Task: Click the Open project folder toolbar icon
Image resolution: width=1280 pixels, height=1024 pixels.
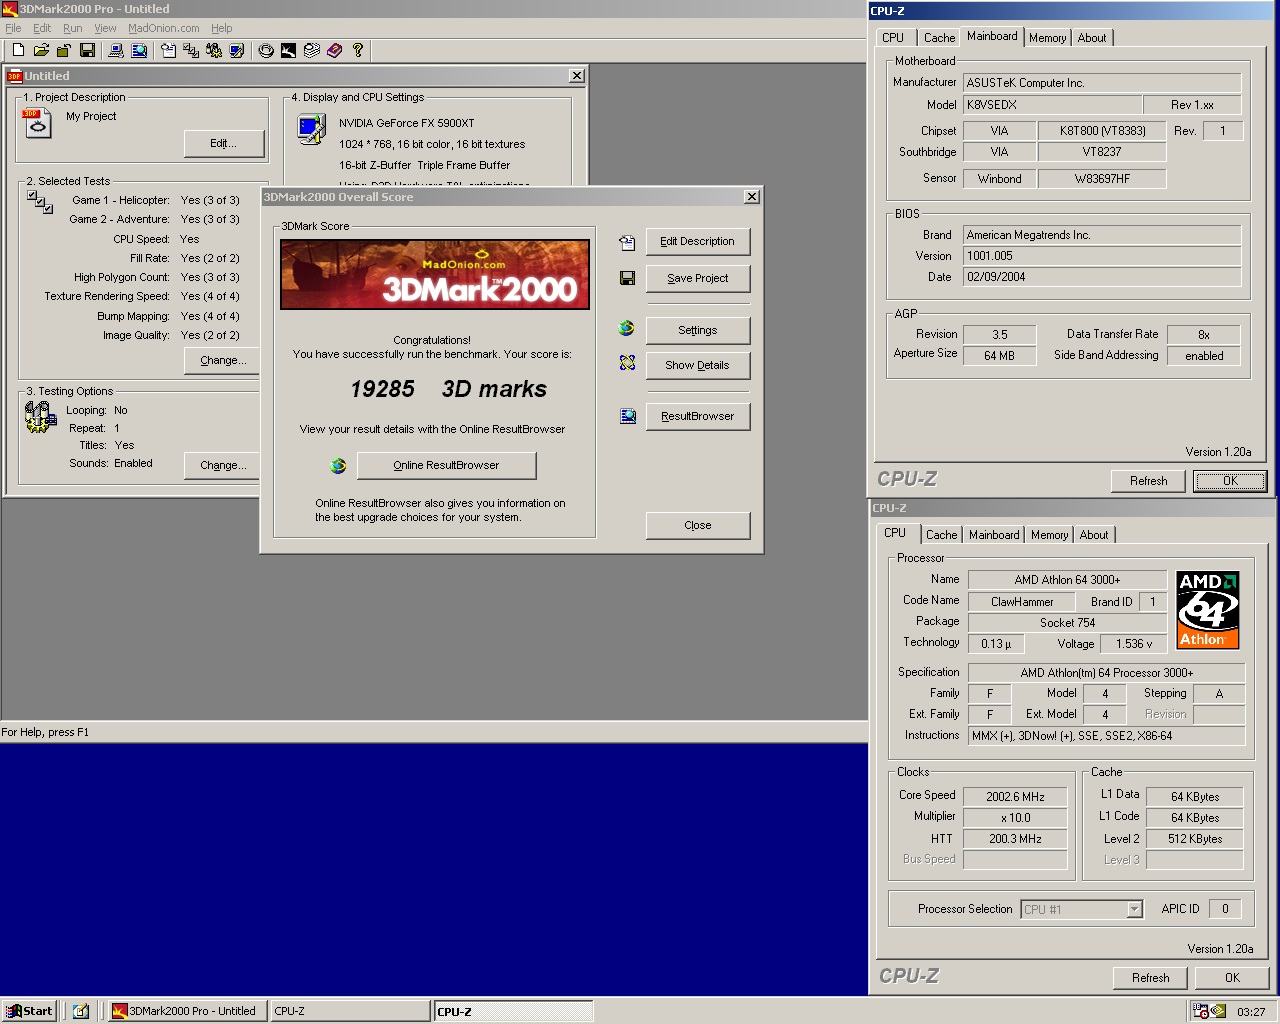Action: (x=41, y=50)
